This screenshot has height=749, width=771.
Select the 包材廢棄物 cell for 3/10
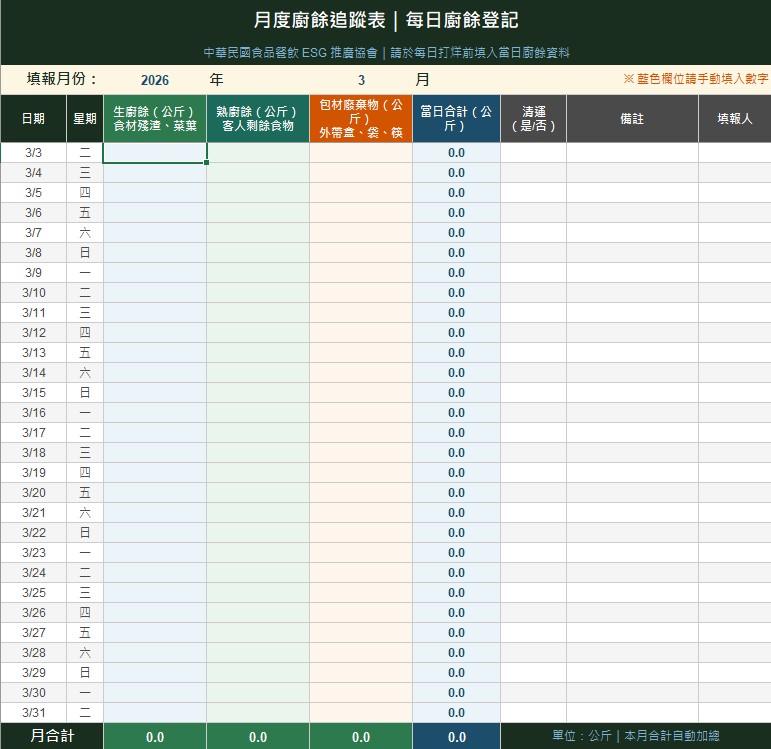tap(360, 293)
